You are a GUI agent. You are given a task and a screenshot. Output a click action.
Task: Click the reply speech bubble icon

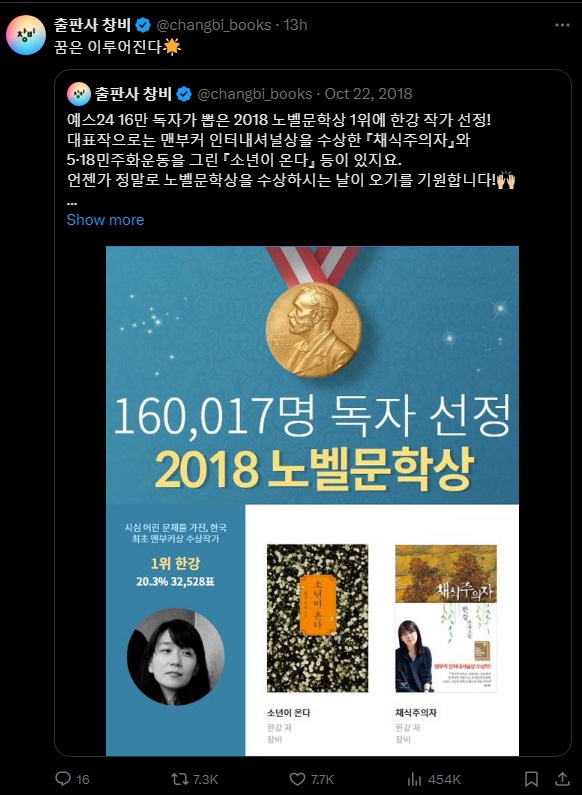62,778
